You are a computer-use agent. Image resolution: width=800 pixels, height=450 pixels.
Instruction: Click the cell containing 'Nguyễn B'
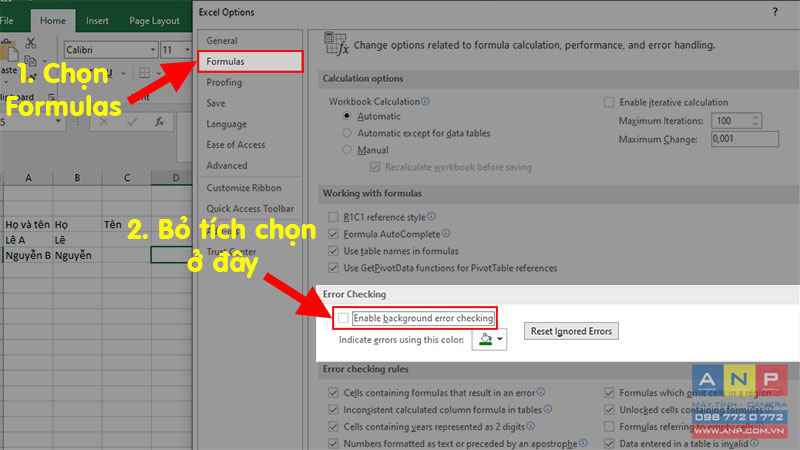[x=28, y=255]
